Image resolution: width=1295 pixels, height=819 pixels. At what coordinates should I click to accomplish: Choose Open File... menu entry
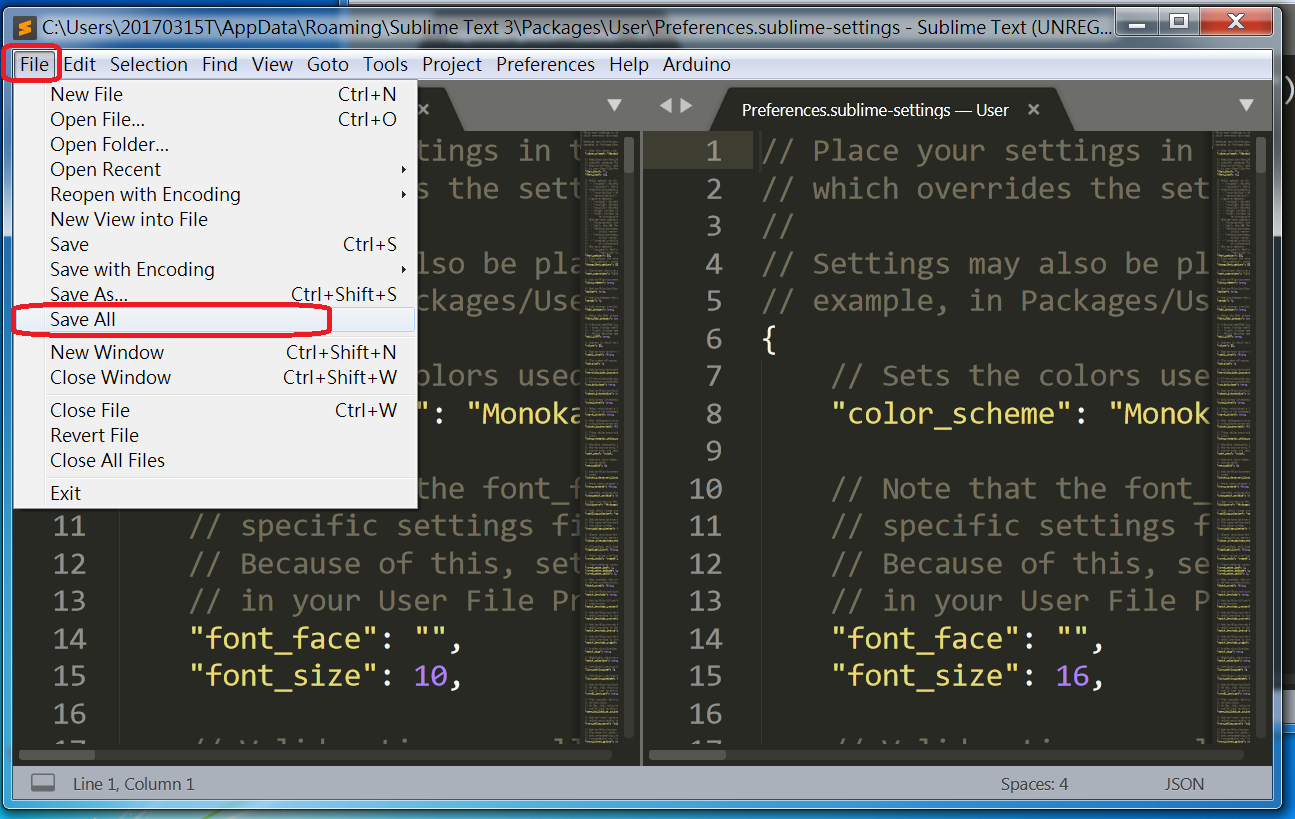tap(215, 119)
